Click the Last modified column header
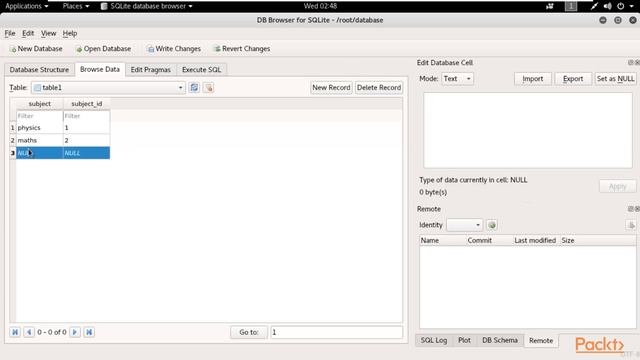The height and width of the screenshot is (360, 640). [536, 240]
